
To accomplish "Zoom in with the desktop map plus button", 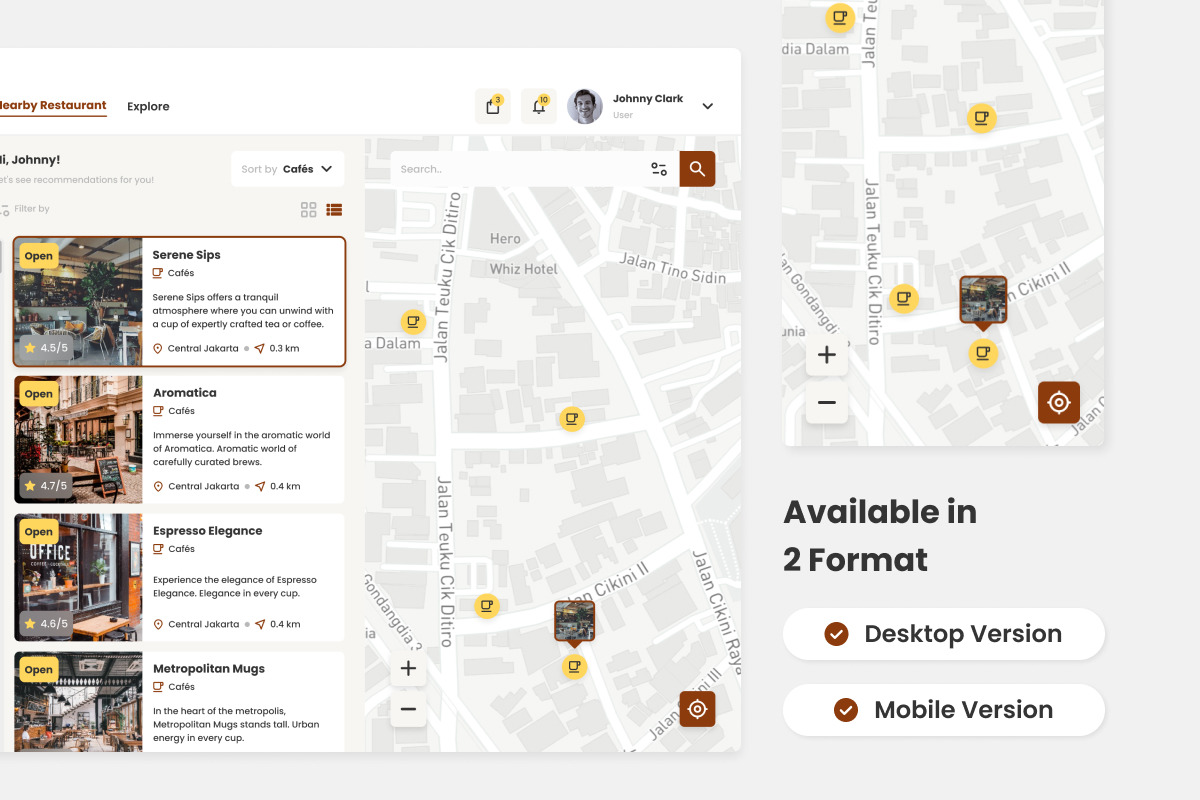I will 408,669.
